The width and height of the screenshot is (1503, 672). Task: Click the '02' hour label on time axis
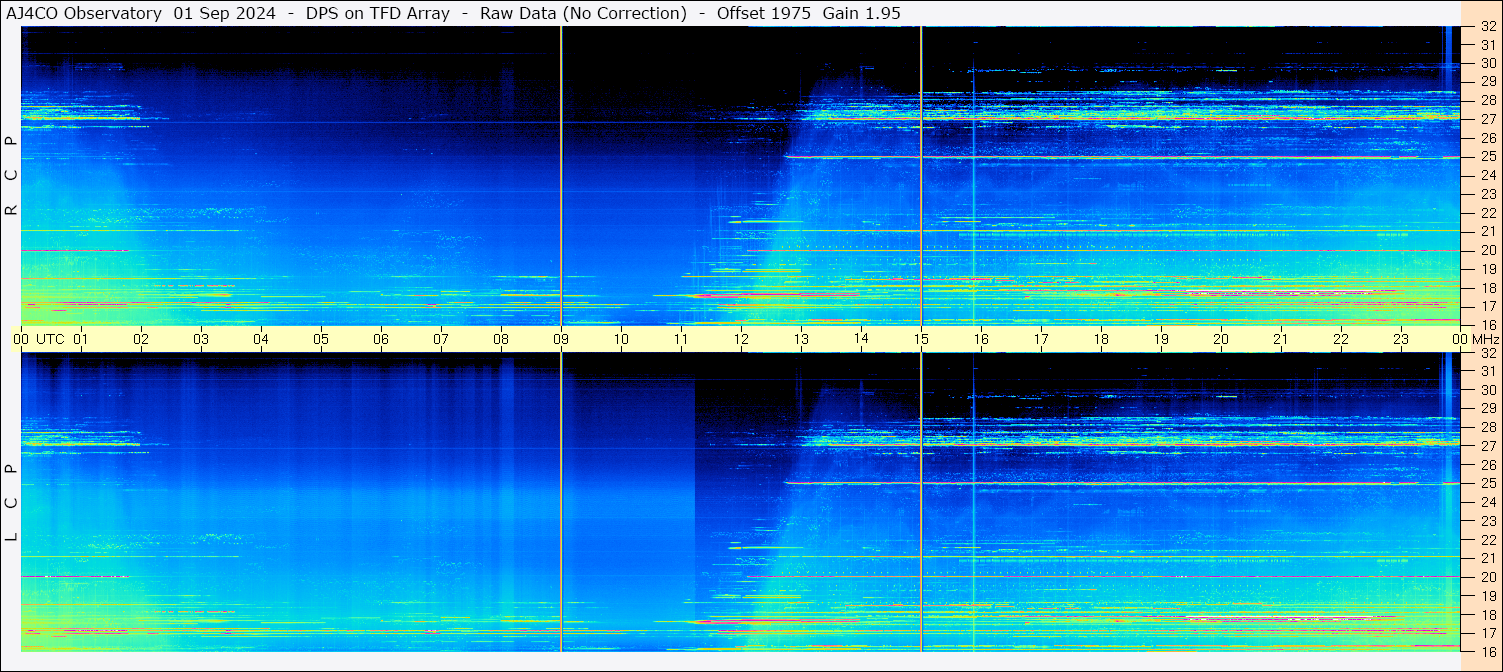141,339
